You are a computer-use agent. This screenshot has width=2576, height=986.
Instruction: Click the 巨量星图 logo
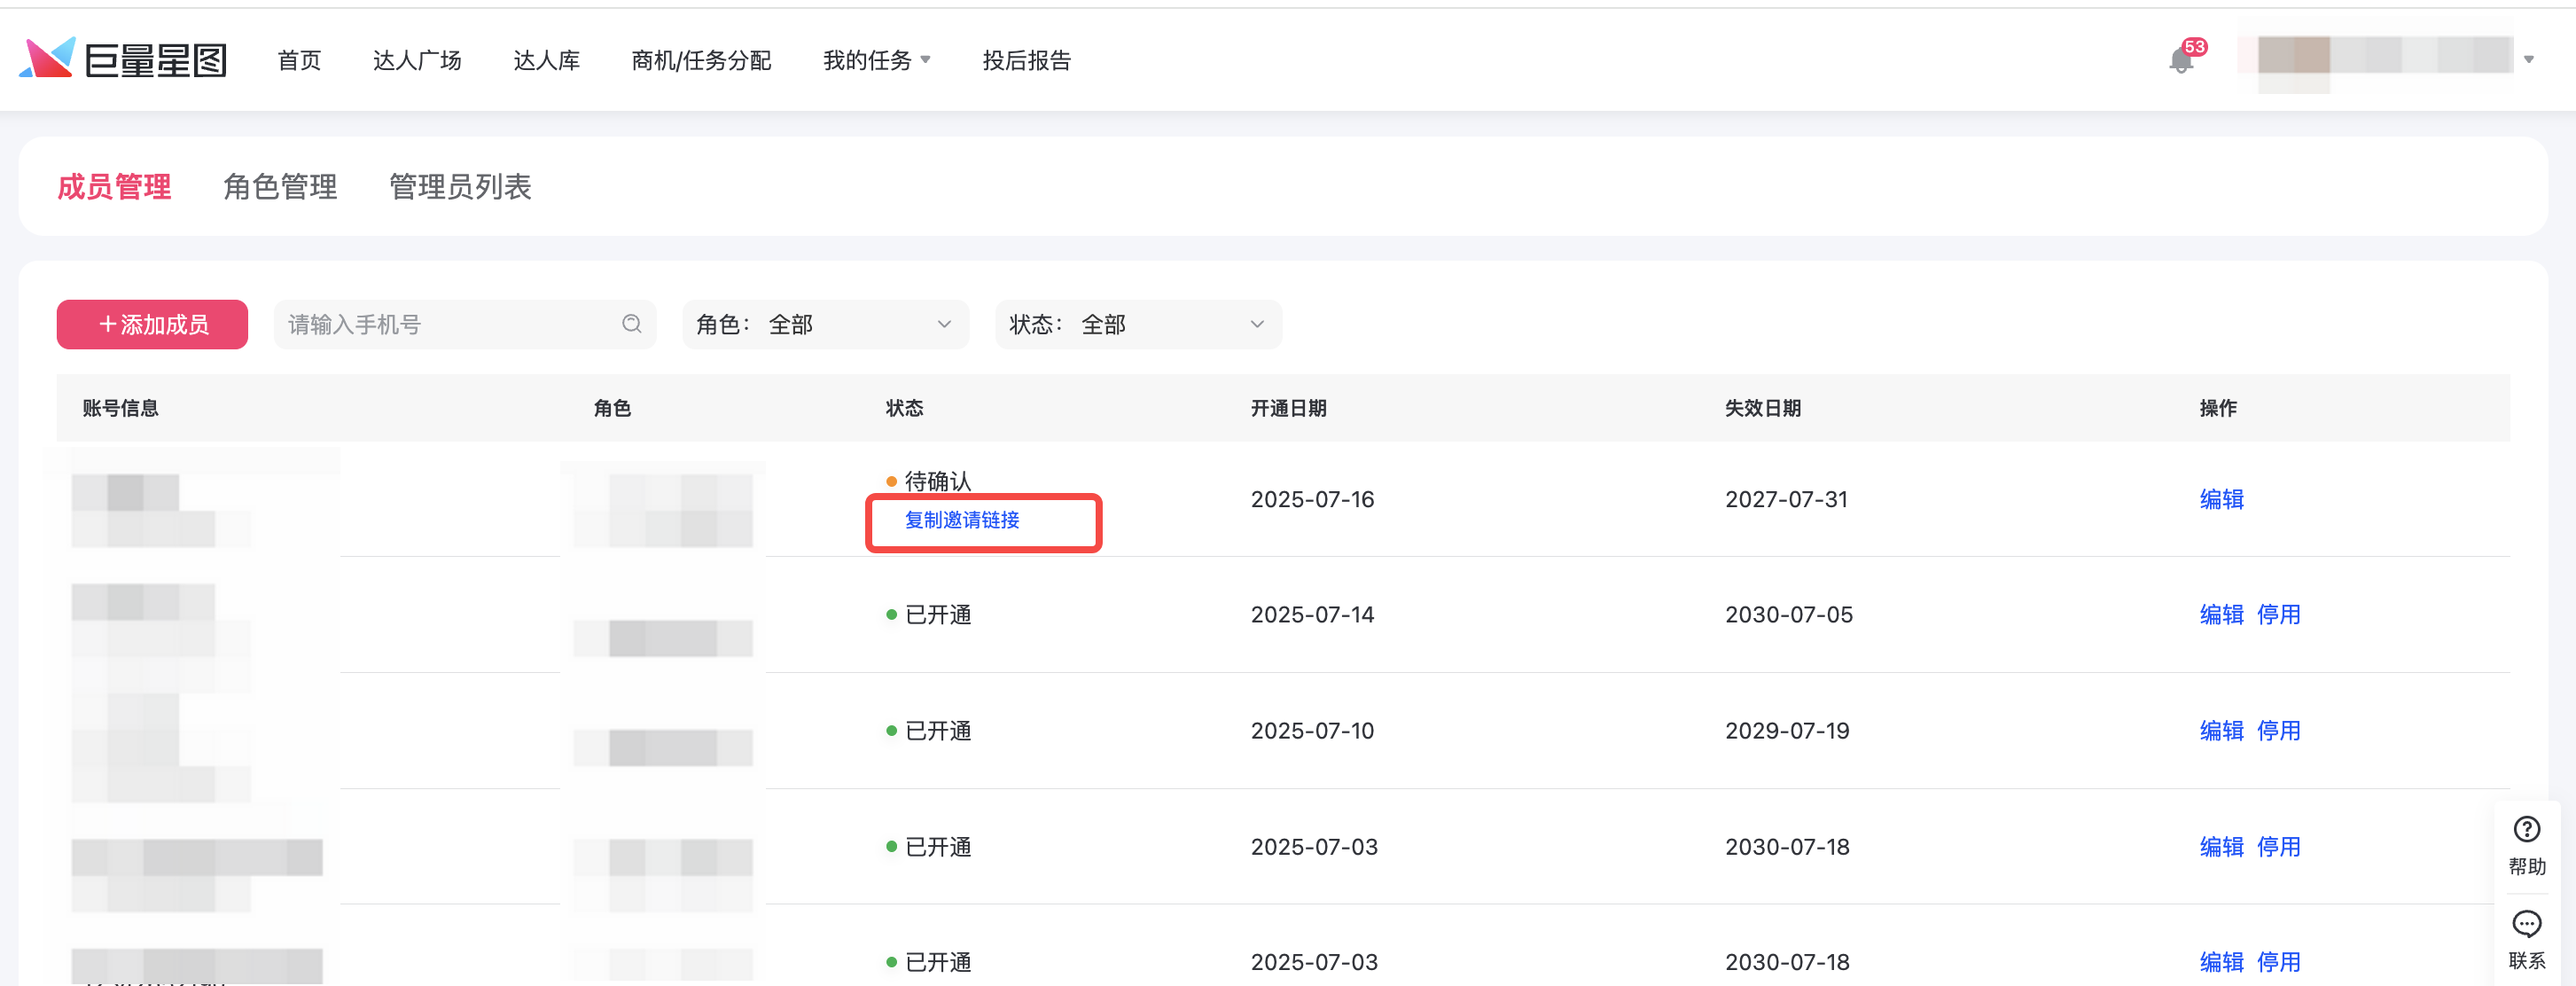point(123,60)
